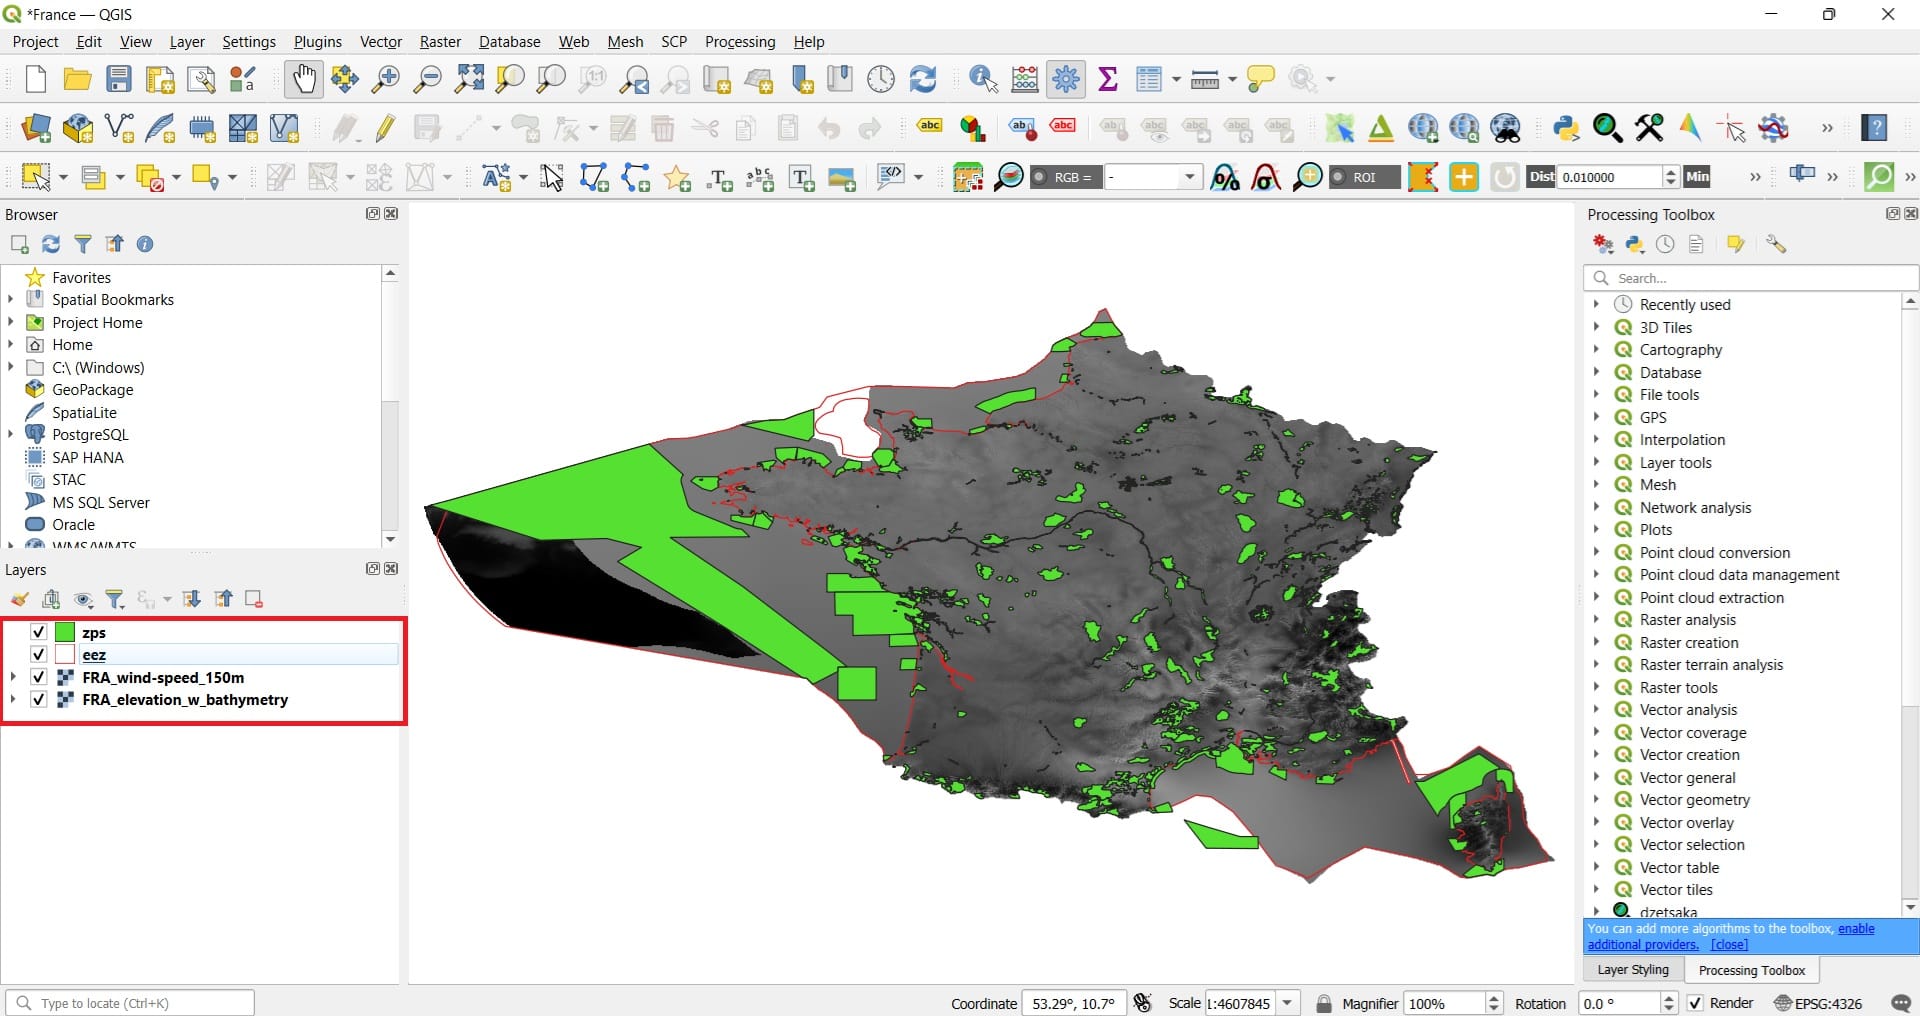Click Filter Legend icon in Layers panel
The height and width of the screenshot is (1016, 1920).
[115, 599]
